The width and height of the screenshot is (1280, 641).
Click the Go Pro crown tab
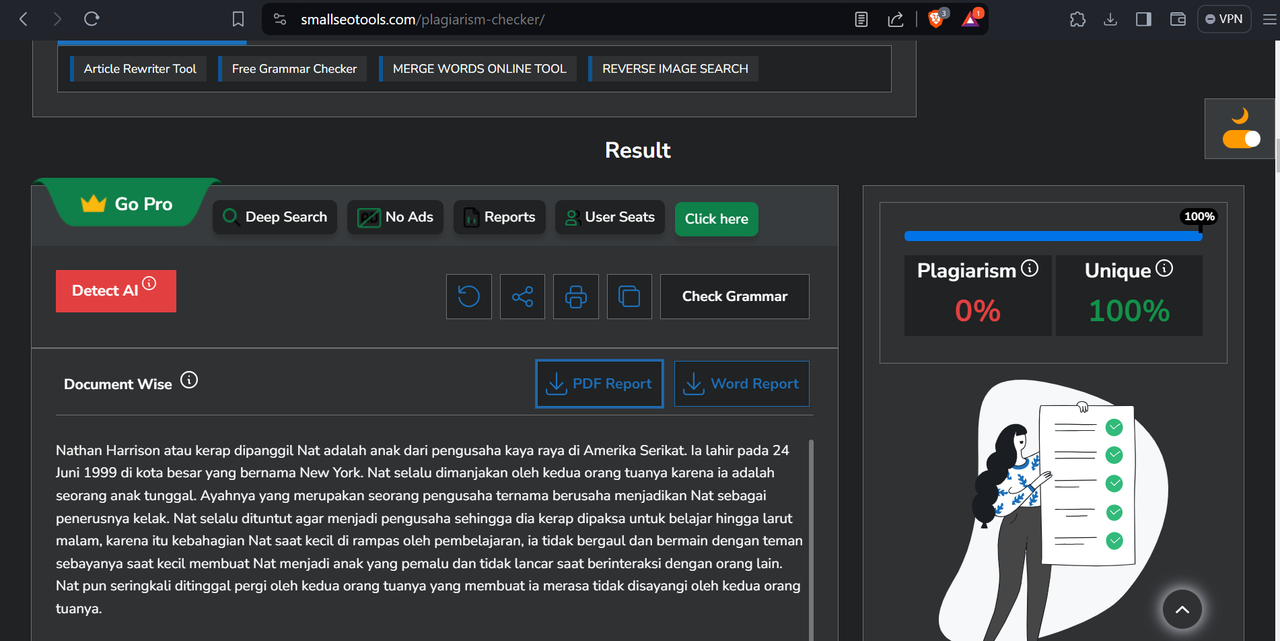[128, 203]
